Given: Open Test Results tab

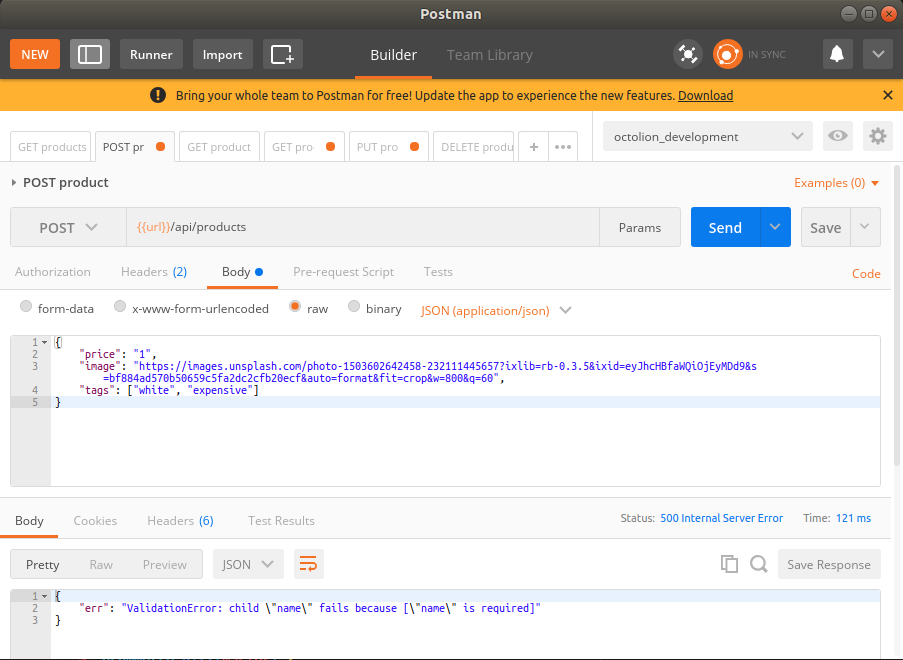Looking at the screenshot, I should coord(281,521).
